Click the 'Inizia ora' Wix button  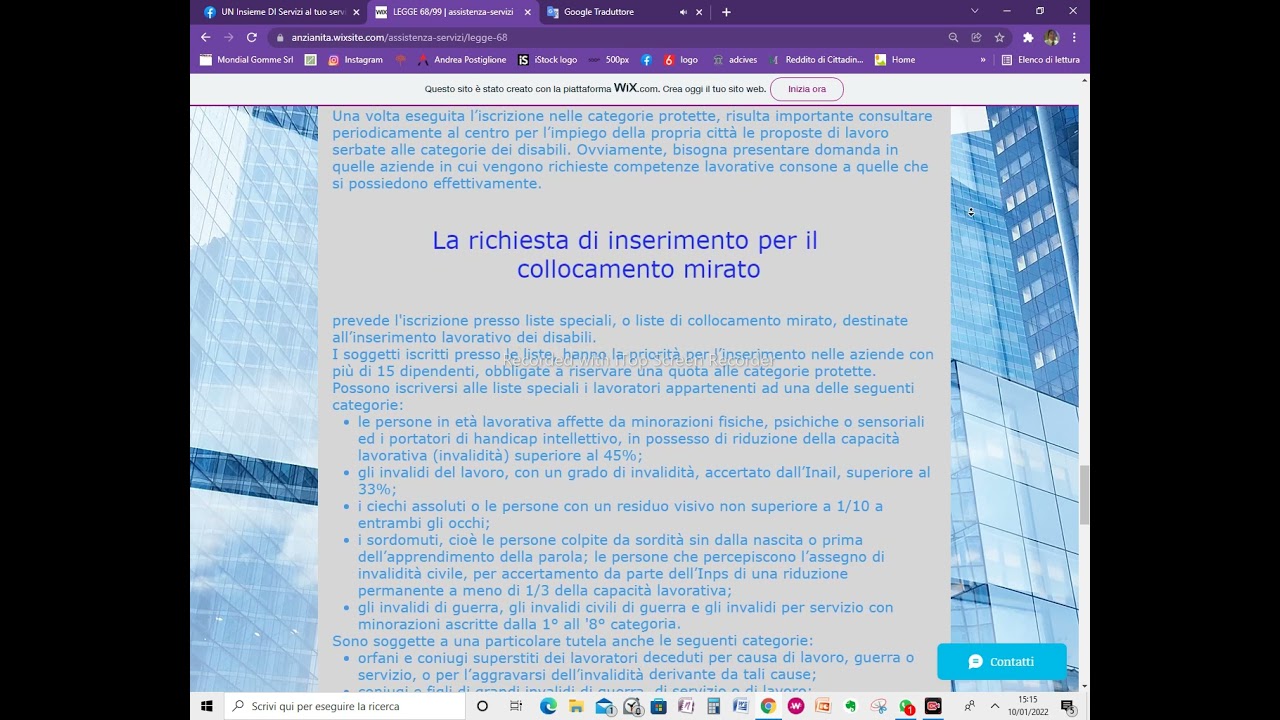(807, 89)
